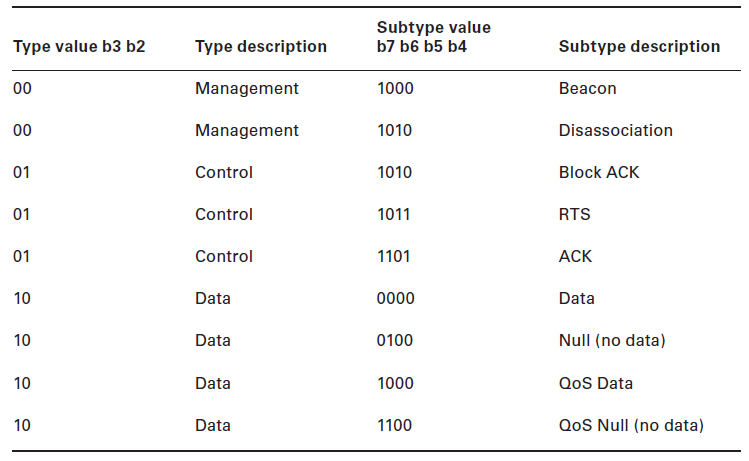Click the "Subtype value b7 b6 b5 b4" header

(x=433, y=37)
